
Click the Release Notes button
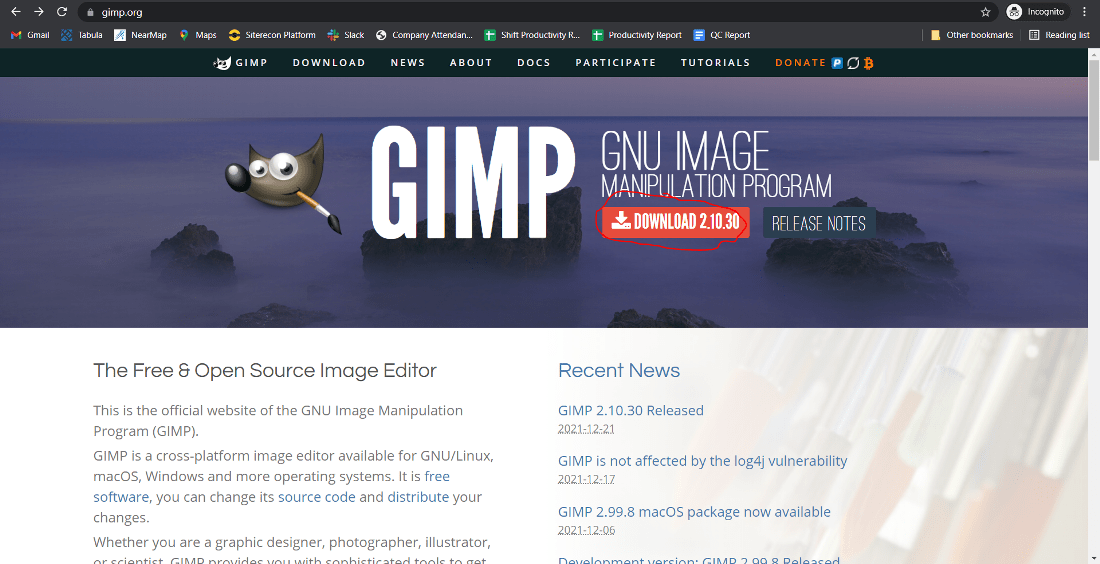pyautogui.click(x=819, y=223)
